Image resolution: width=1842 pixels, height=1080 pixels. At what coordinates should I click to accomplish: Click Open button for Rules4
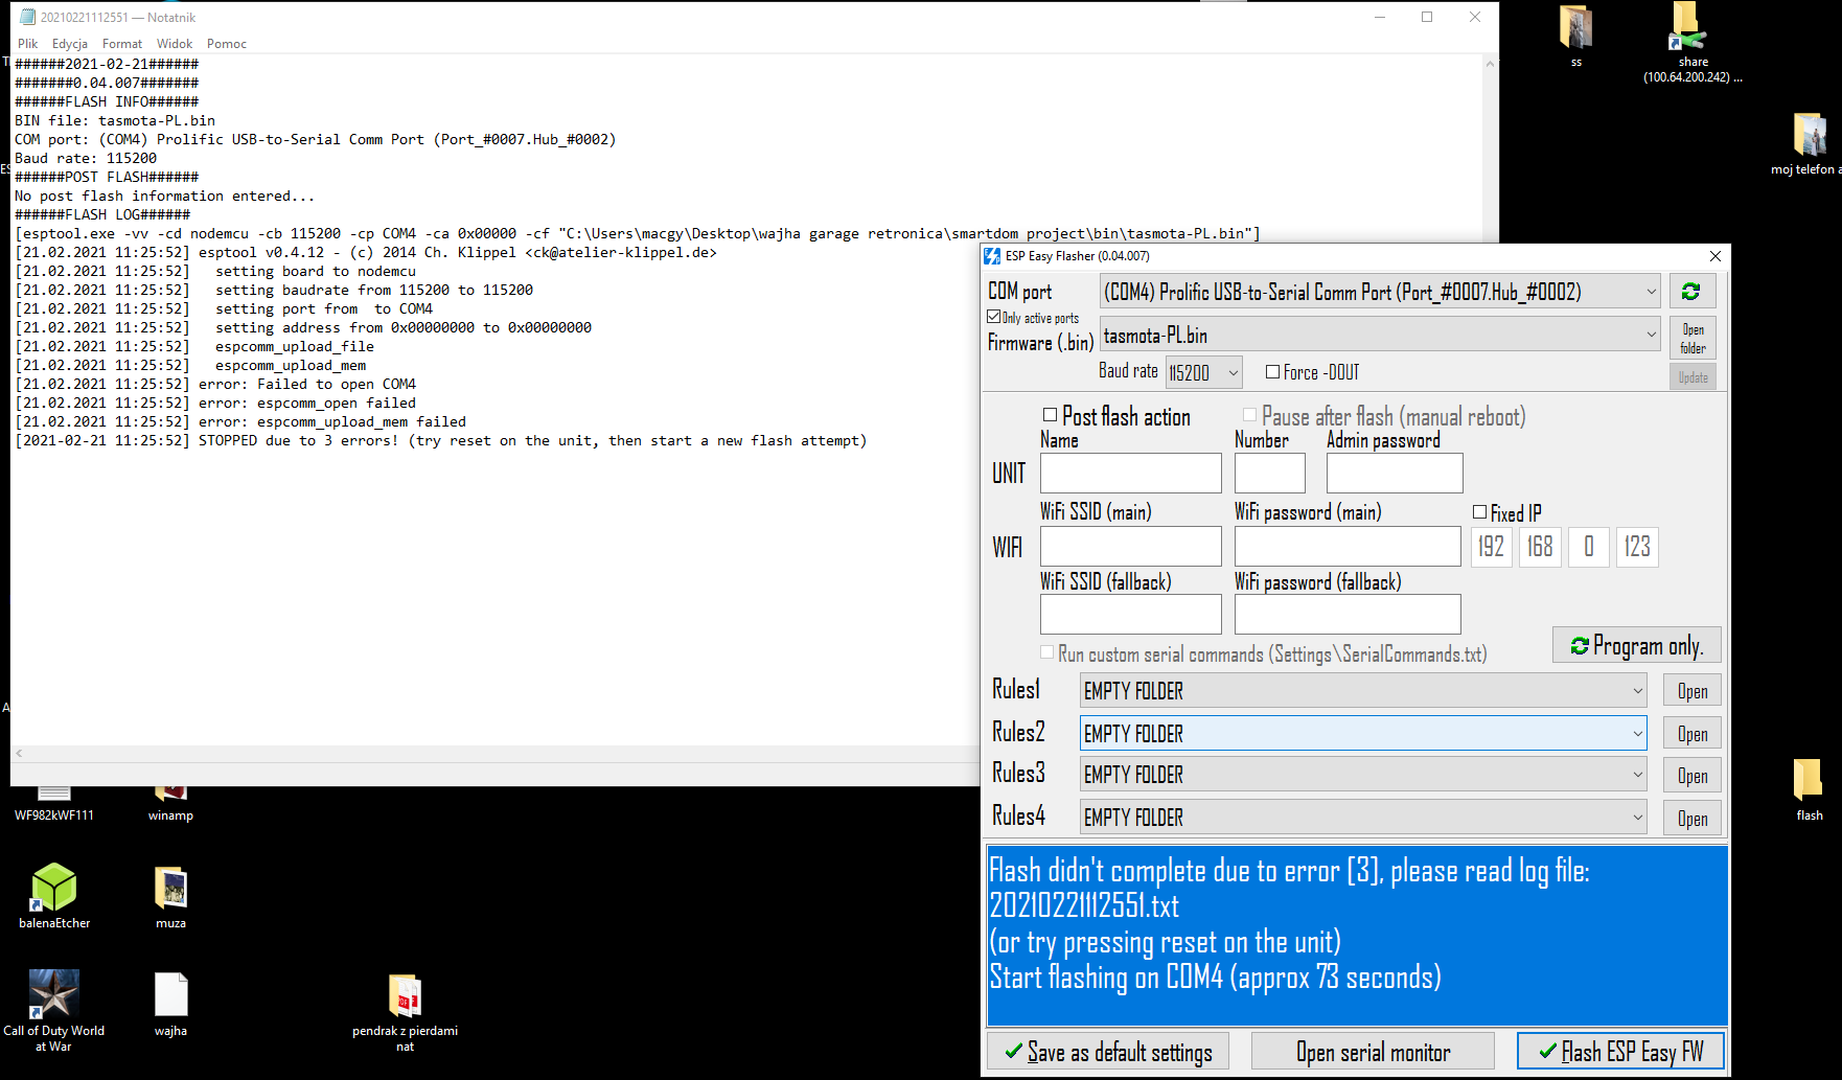click(x=1692, y=818)
